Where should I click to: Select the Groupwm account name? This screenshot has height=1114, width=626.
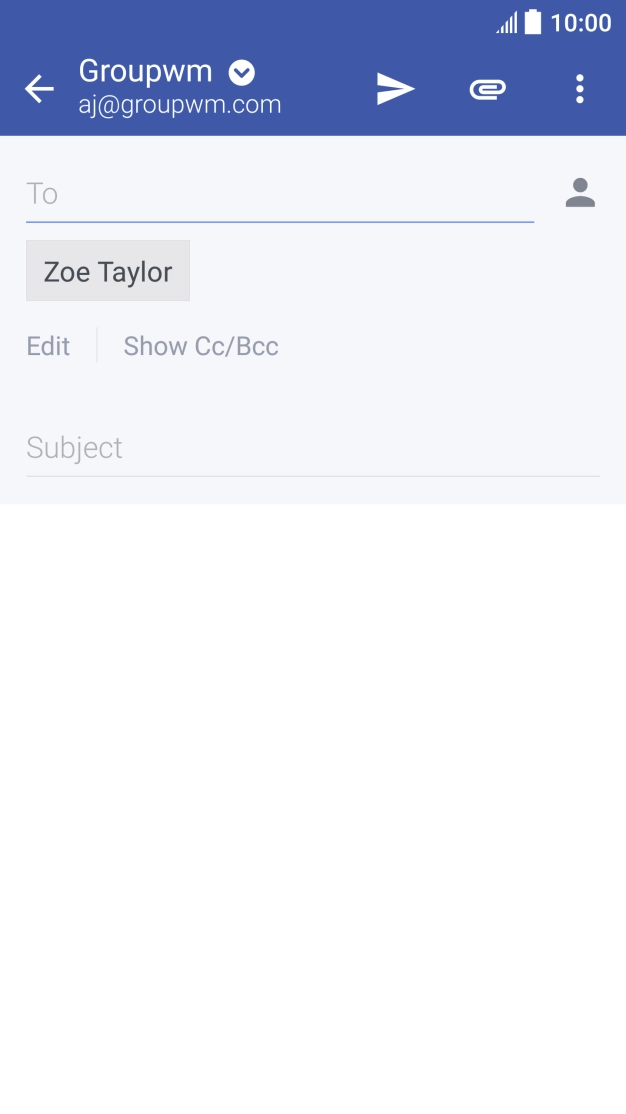pyautogui.click(x=146, y=72)
